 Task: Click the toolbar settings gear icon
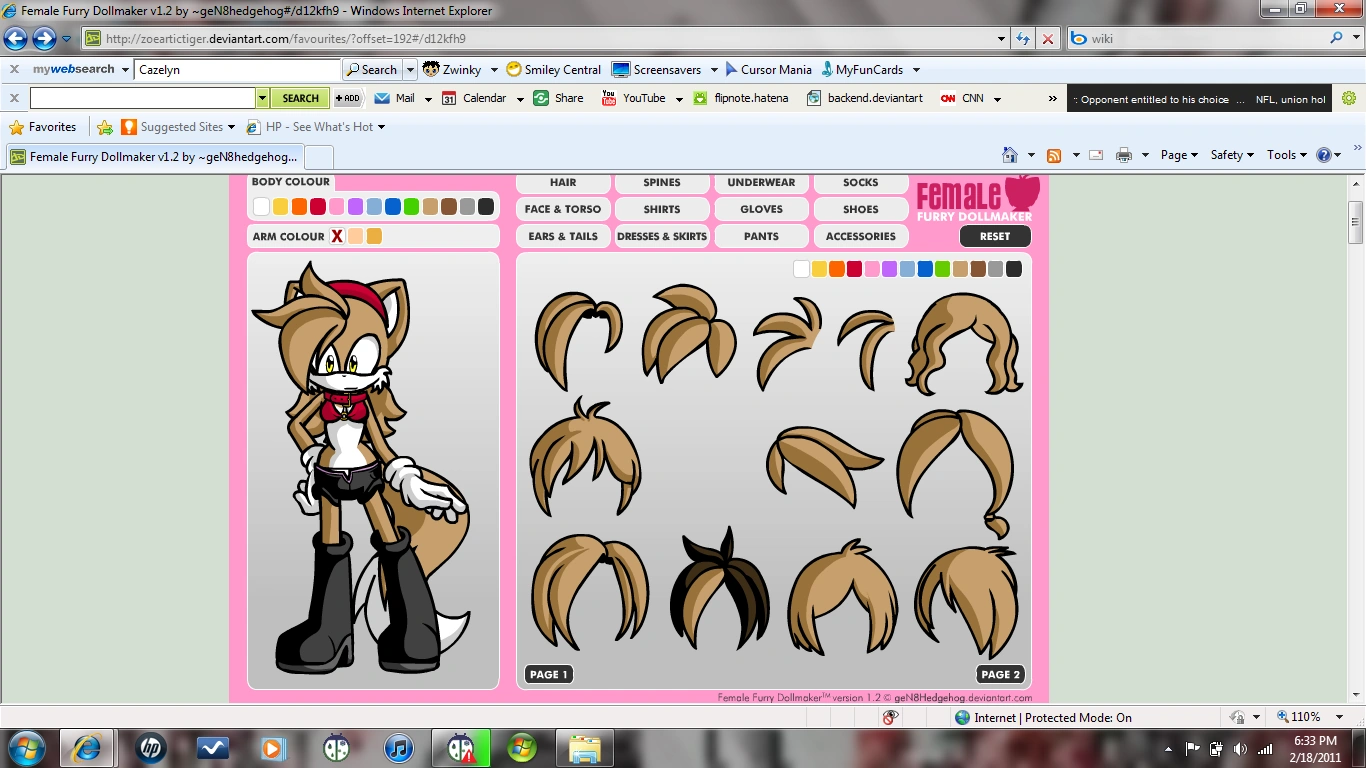click(x=1349, y=98)
